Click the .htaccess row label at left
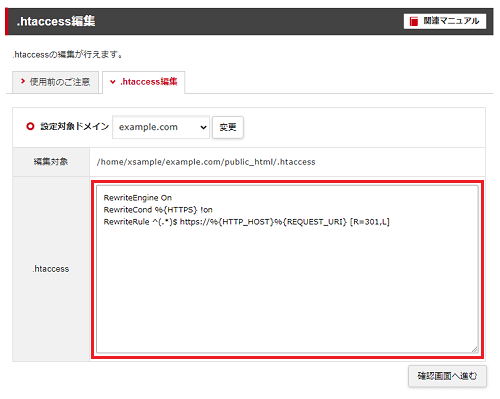500x399 pixels. click(x=51, y=269)
